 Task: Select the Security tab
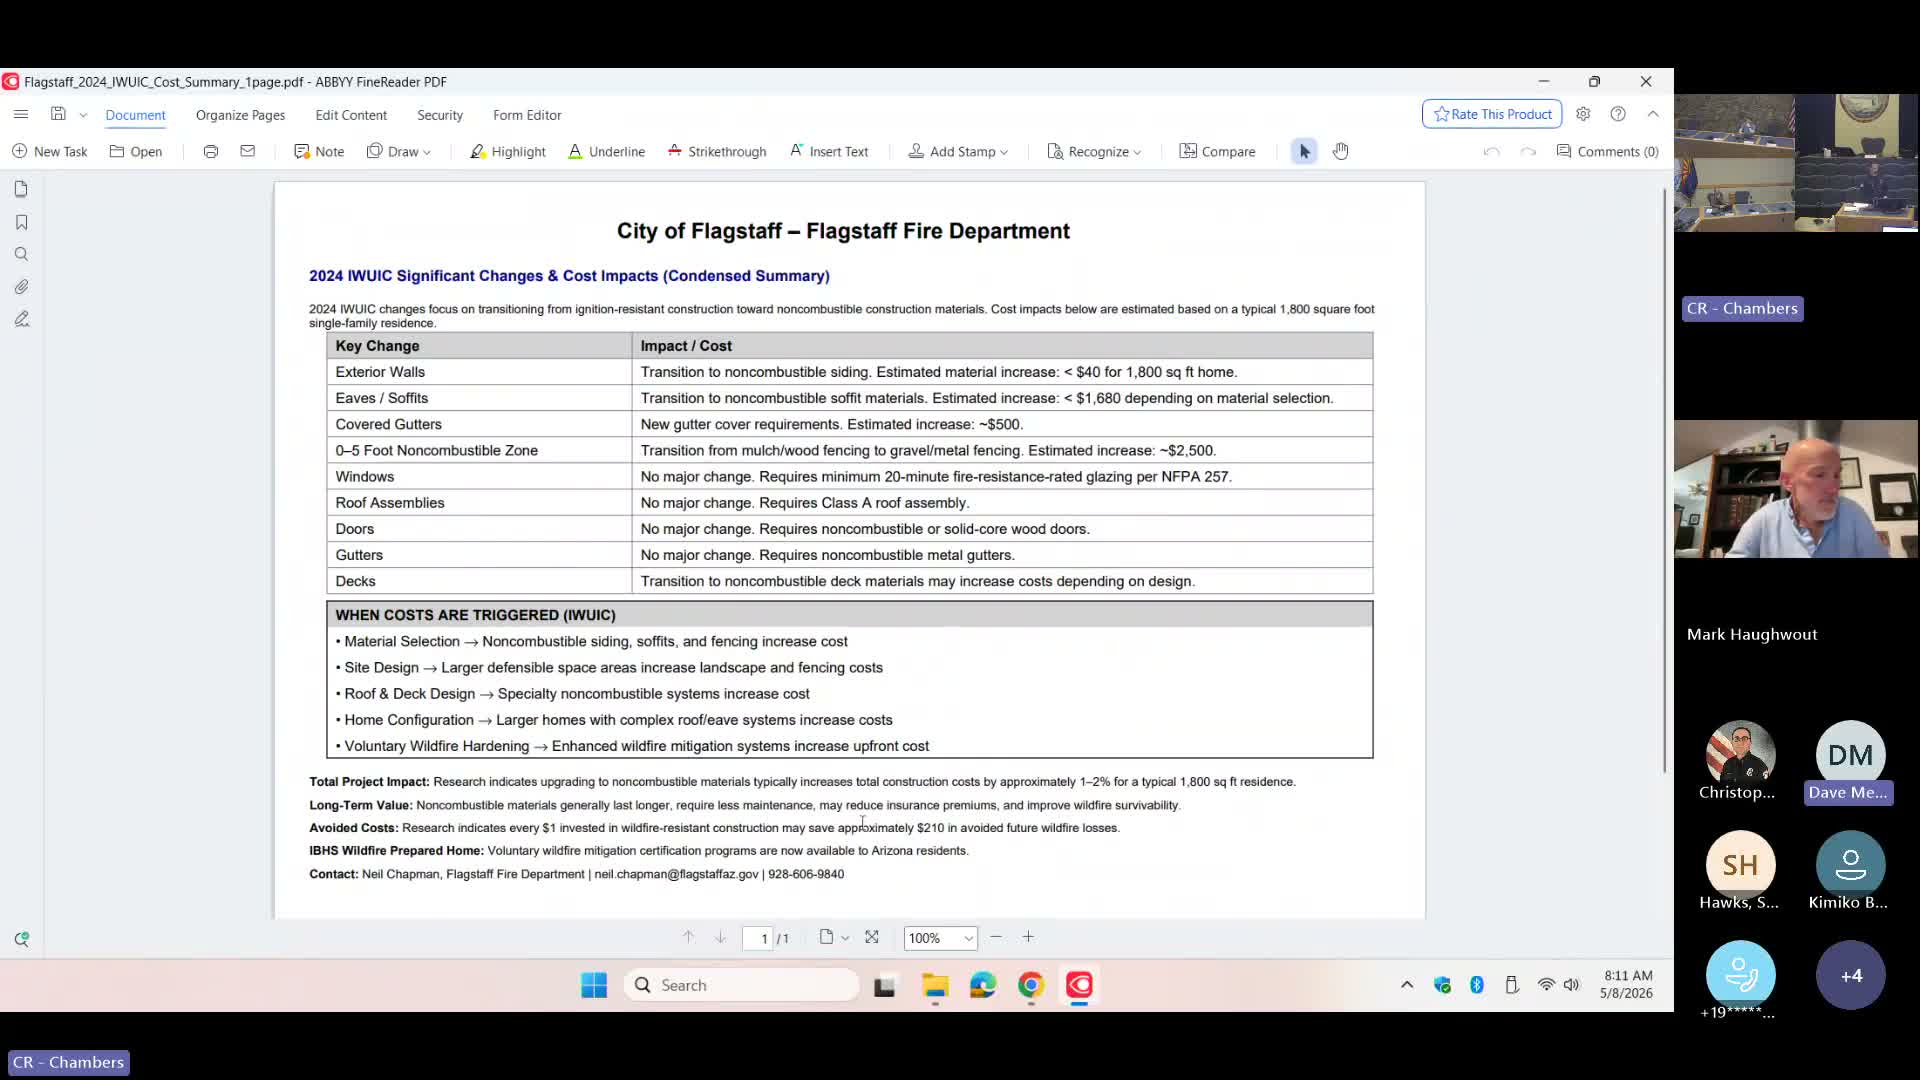point(440,115)
